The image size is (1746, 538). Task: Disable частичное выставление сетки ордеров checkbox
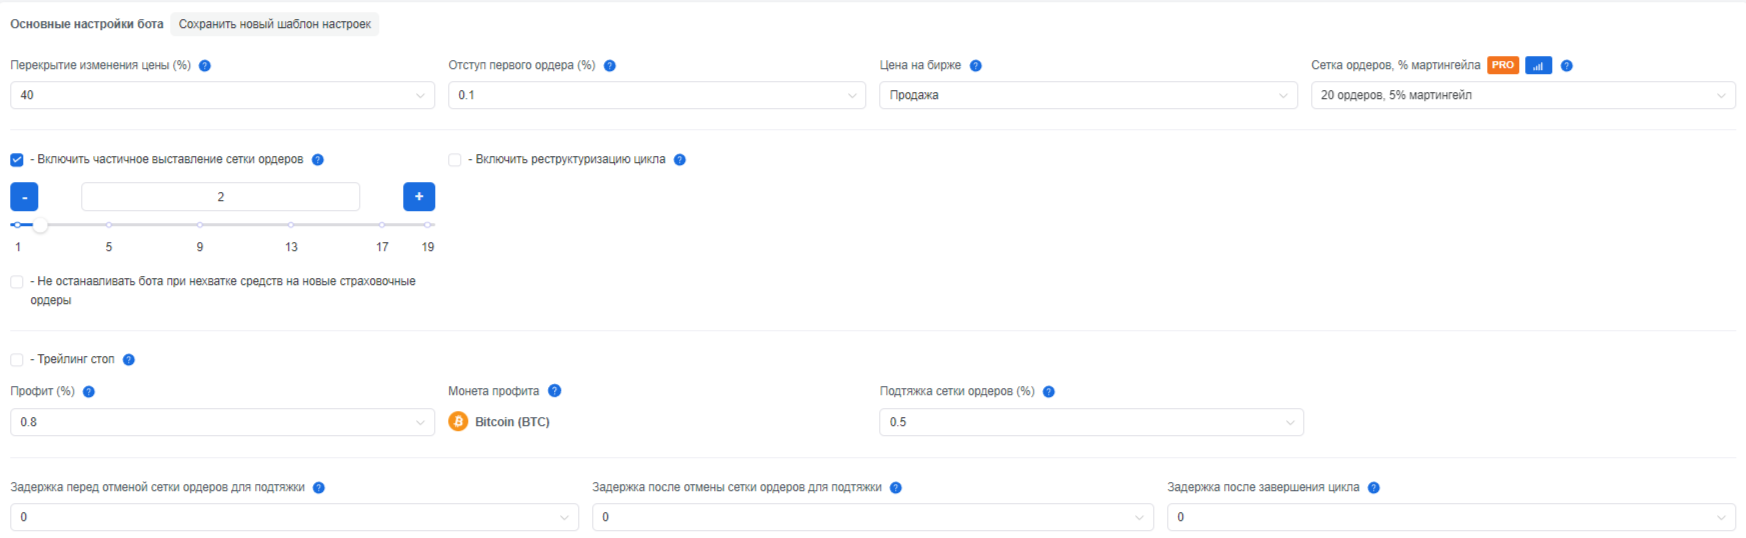click(x=17, y=160)
